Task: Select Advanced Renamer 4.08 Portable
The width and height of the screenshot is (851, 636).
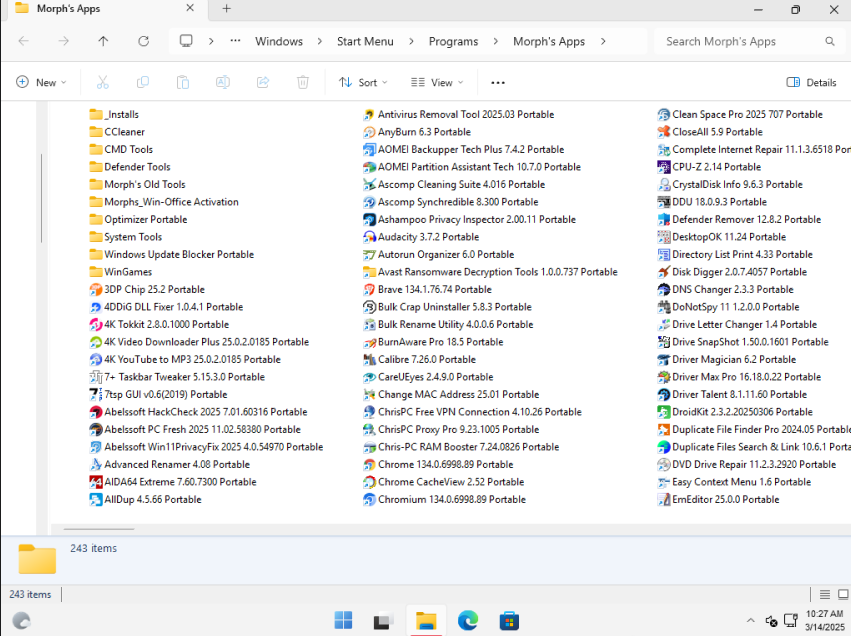Action: (170, 465)
